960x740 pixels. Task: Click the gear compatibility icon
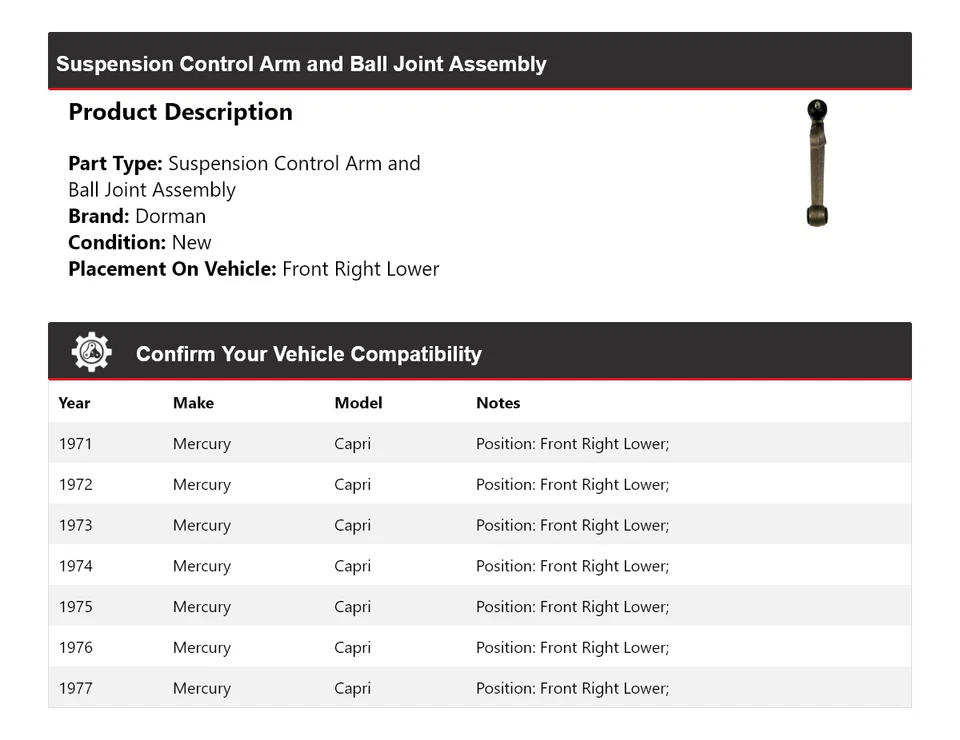point(91,353)
